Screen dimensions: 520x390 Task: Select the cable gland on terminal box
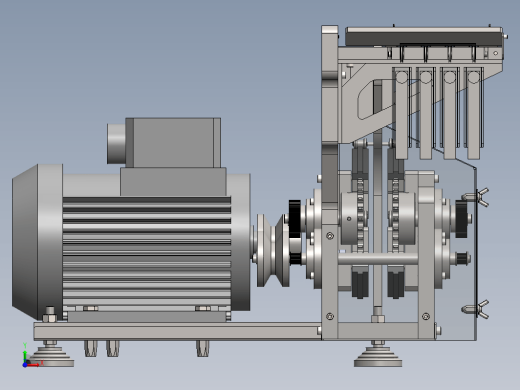pyautogui.click(x=116, y=144)
